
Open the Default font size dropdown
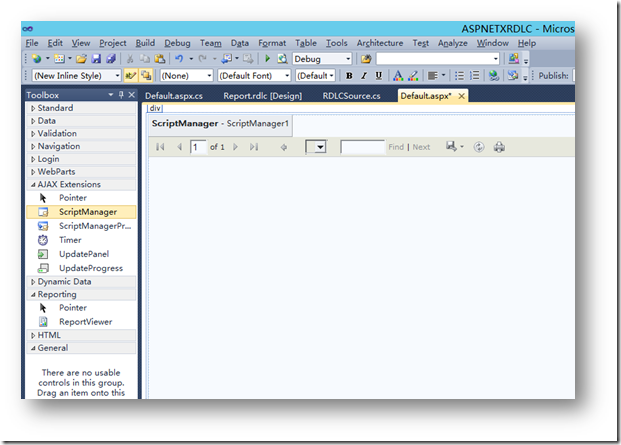point(331,76)
